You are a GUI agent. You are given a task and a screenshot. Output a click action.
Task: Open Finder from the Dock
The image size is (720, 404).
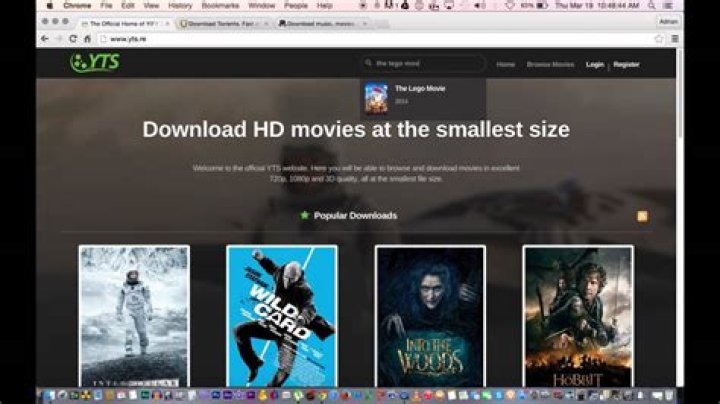click(x=49, y=395)
